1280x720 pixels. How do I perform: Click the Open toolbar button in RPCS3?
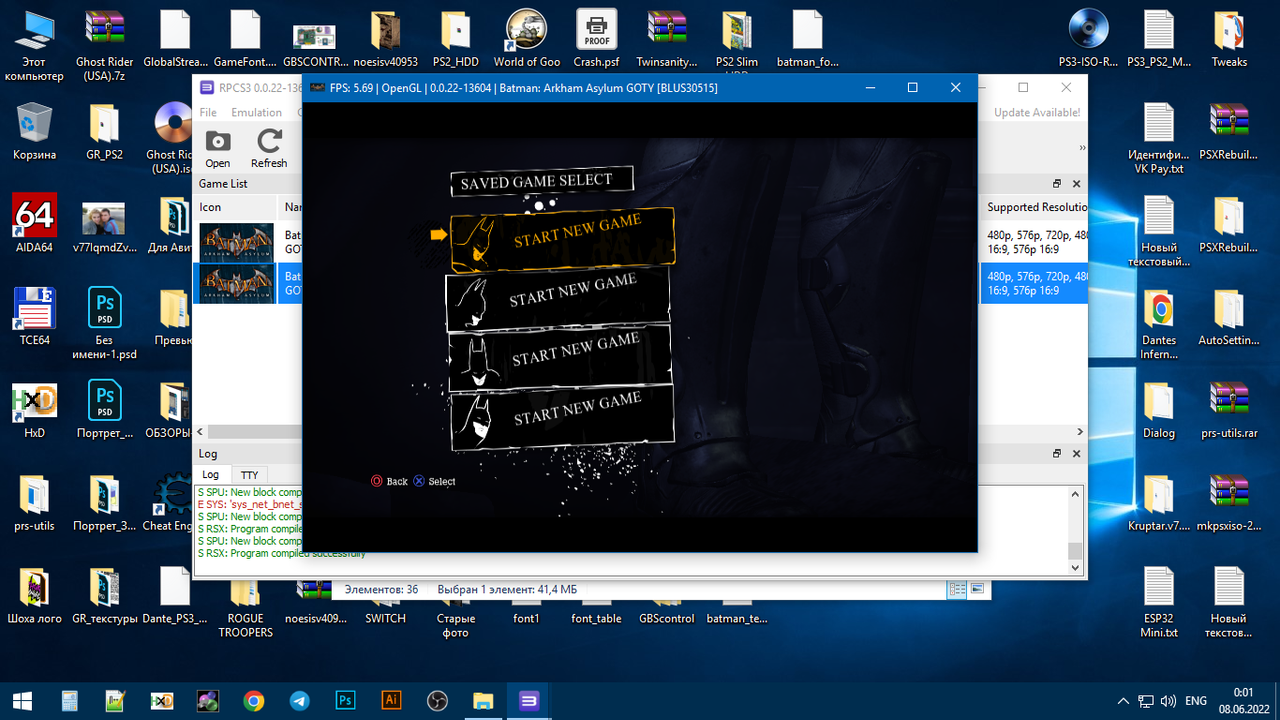click(218, 149)
